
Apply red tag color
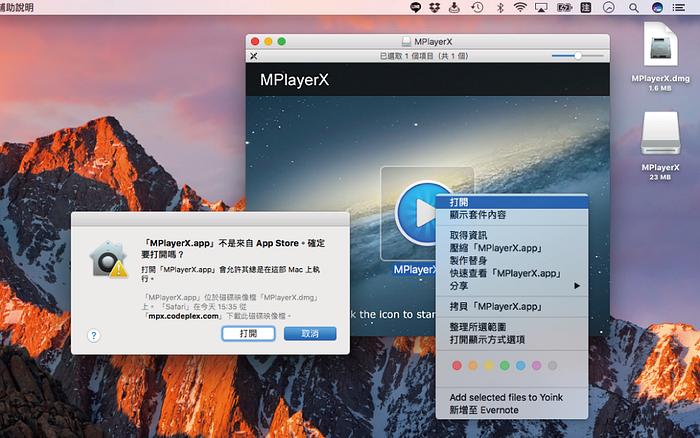point(457,366)
